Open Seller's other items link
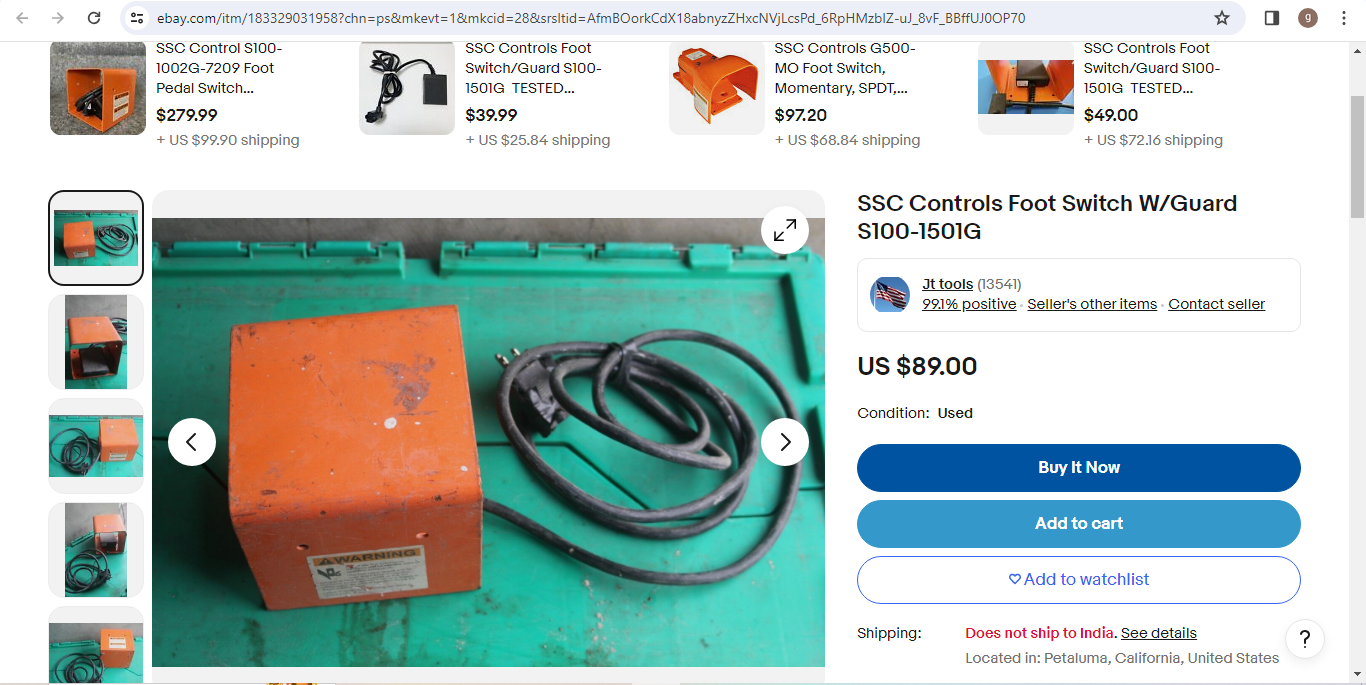1366x685 pixels. [1092, 304]
